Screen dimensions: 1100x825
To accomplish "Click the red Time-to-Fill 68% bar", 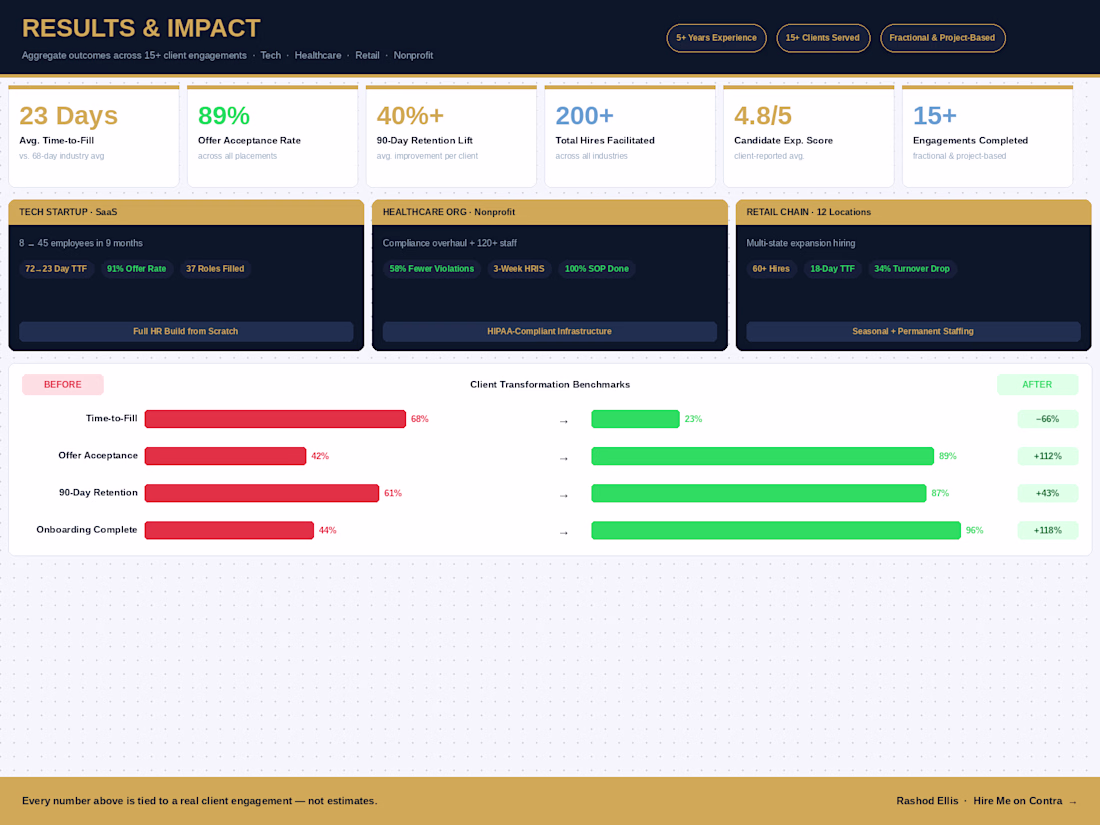I will 275,419.
